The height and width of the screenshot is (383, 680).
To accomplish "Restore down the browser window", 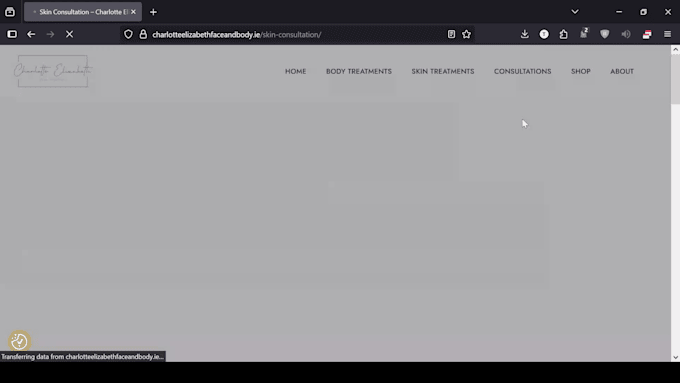I will (x=644, y=12).
